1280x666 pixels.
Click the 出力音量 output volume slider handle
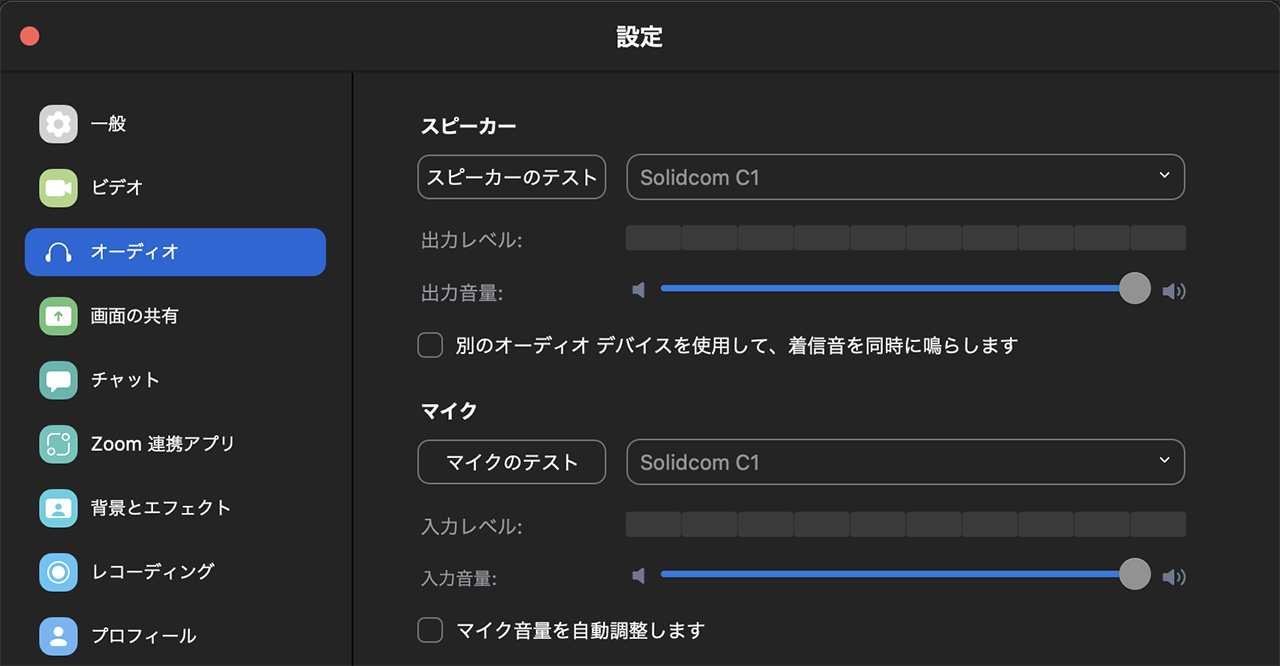(1135, 289)
